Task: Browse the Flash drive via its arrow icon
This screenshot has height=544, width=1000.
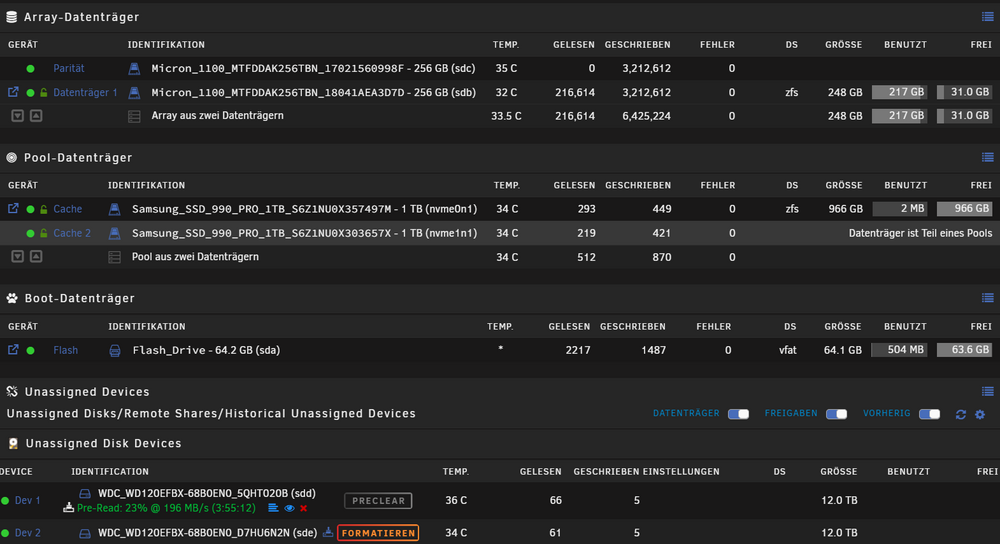Action: coord(13,349)
